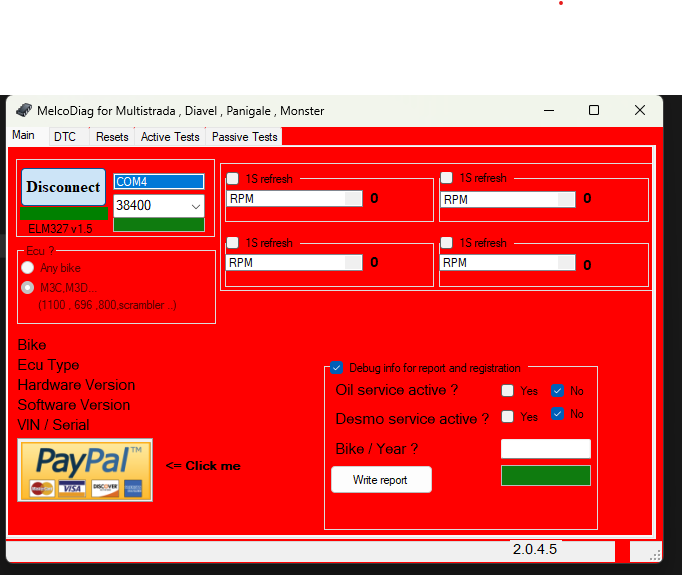Switch to the Main tab

coord(23,135)
